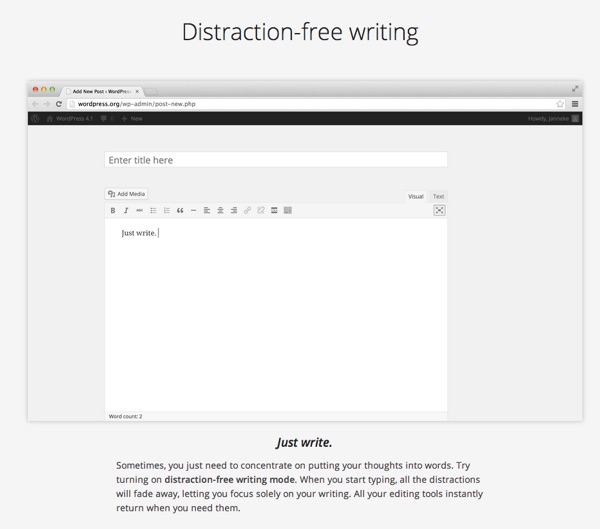
Task: Click inside the post body text area
Action: [x=276, y=315]
